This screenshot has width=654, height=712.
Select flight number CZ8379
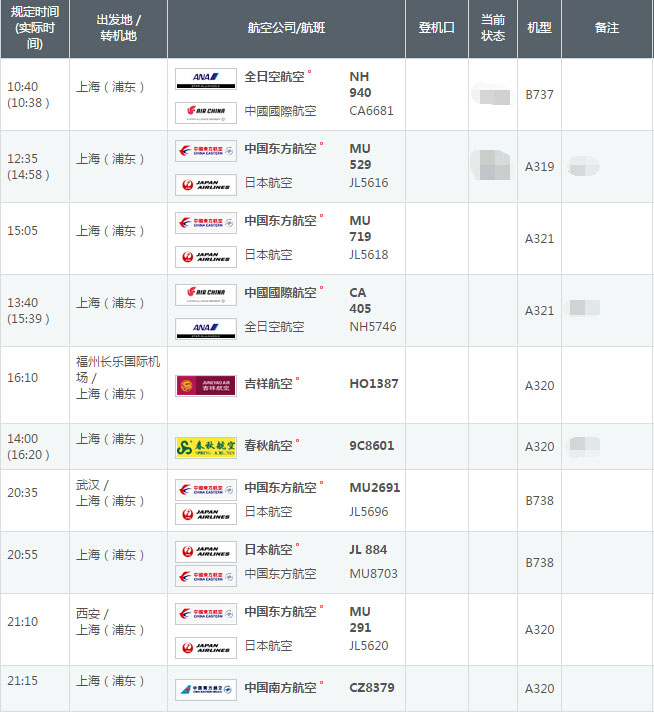pyautogui.click(x=371, y=688)
